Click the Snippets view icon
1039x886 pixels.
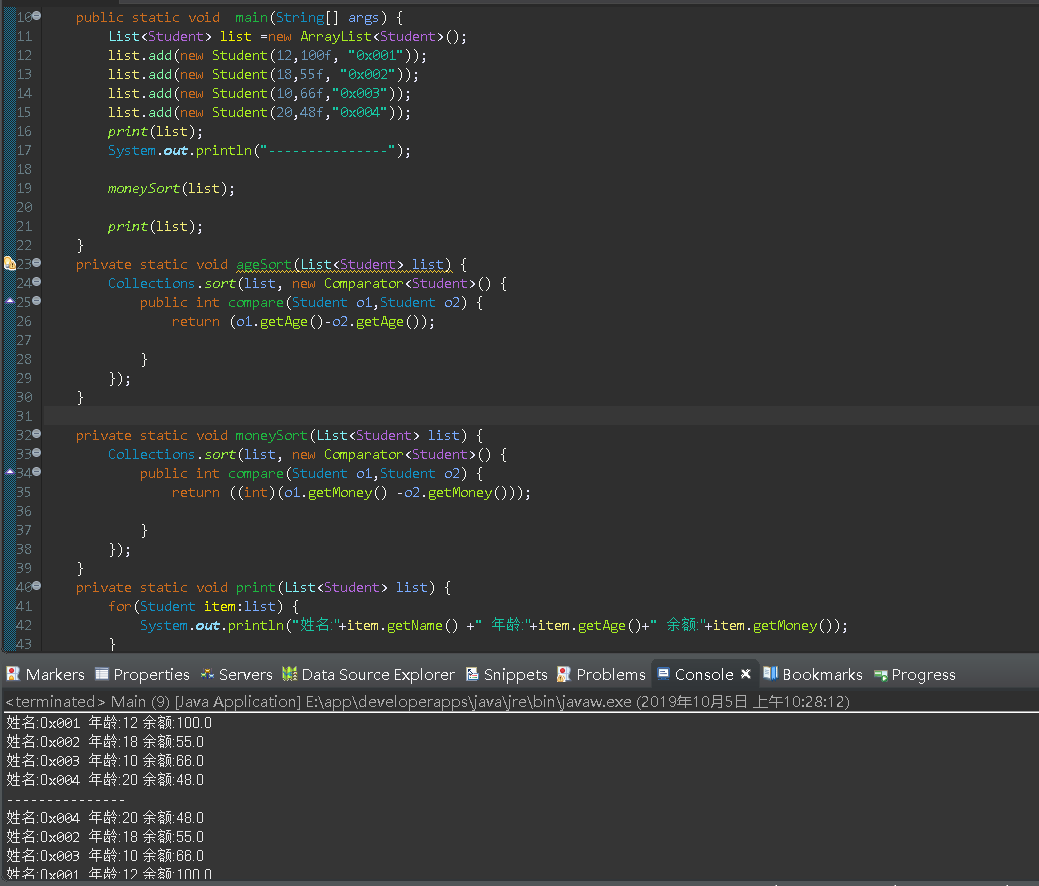point(472,674)
